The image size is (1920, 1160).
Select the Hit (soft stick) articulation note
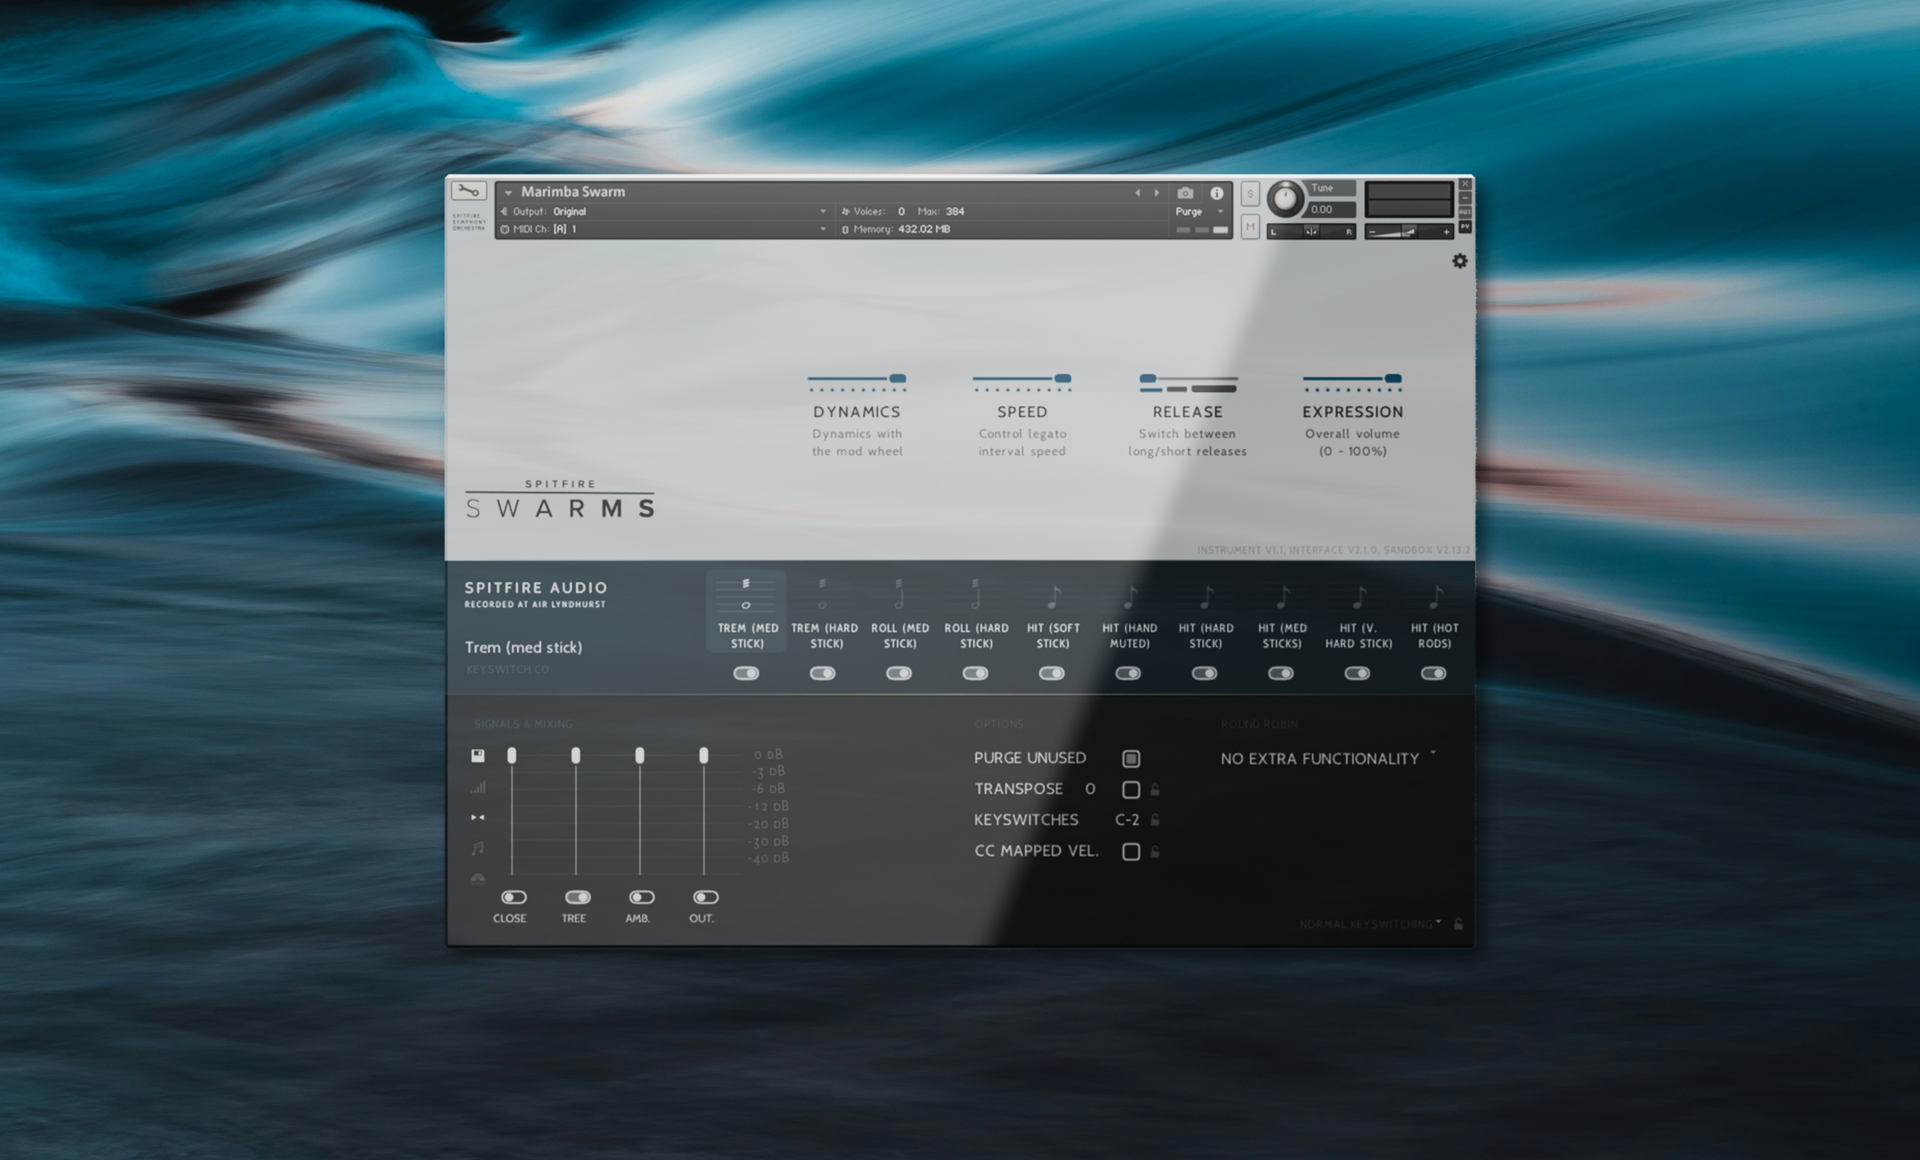point(1053,598)
